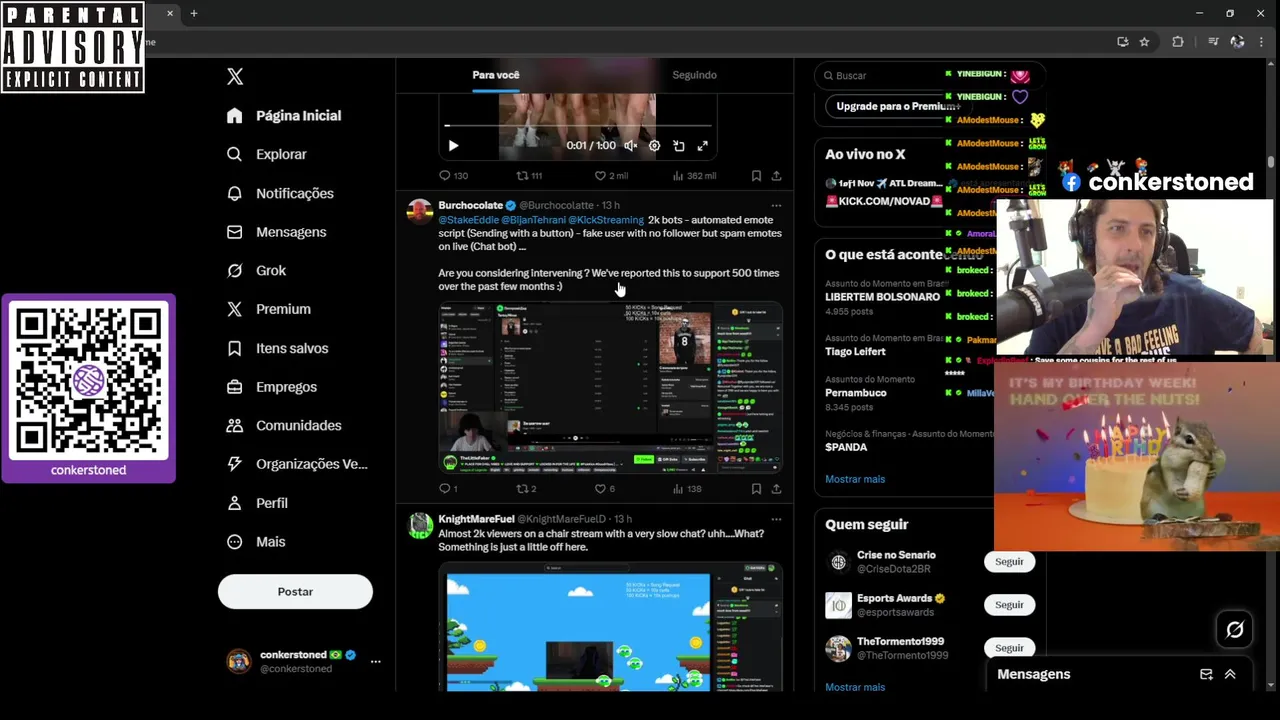Like Burchocolate's post with 6 likes

604,489
